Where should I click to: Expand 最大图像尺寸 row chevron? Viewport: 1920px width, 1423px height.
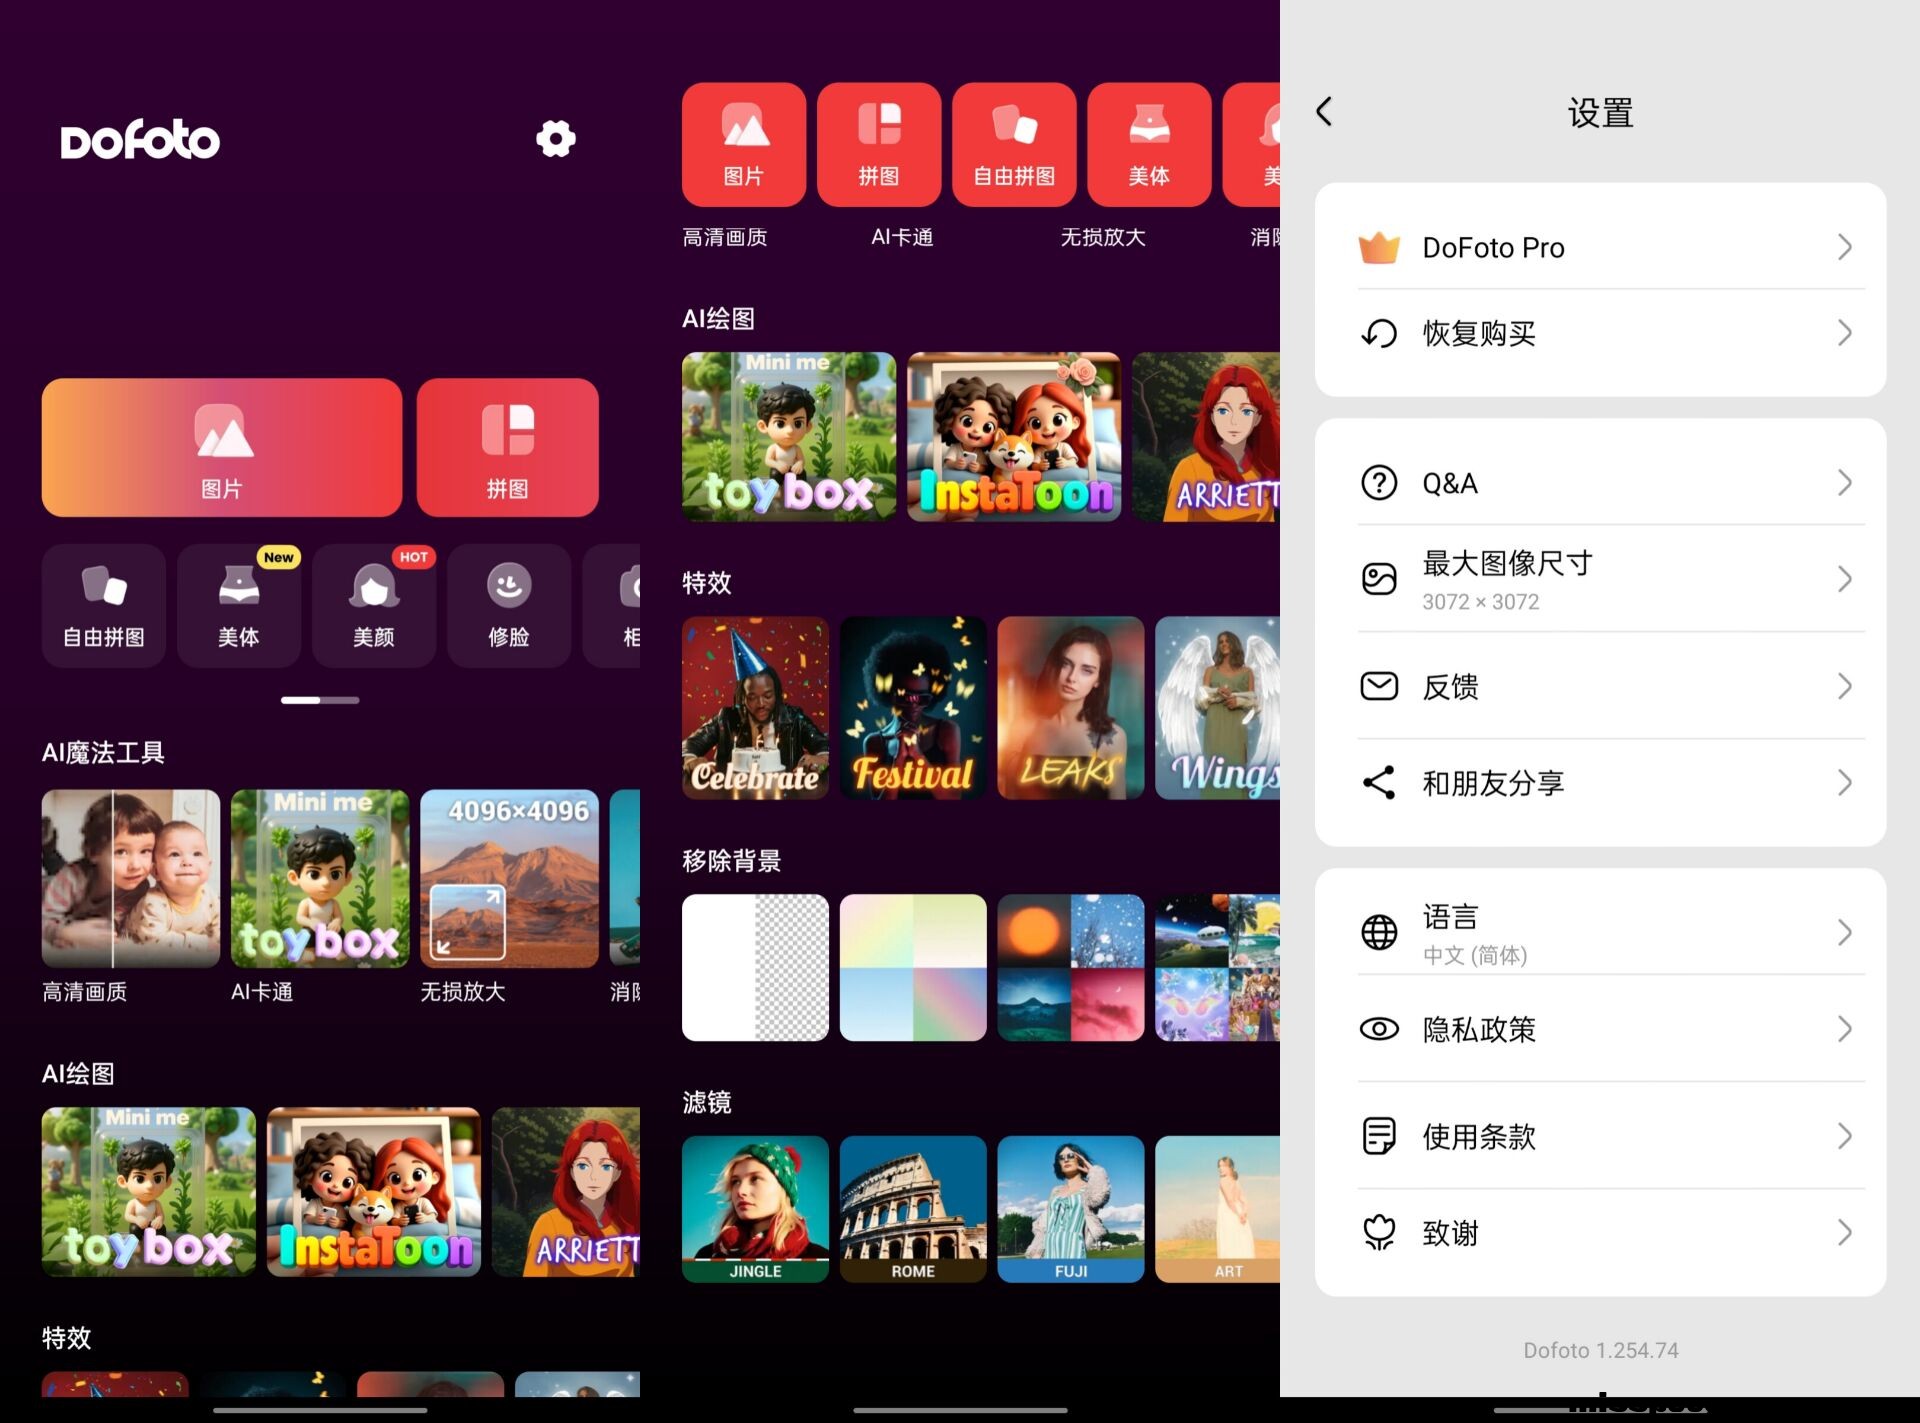point(1845,579)
